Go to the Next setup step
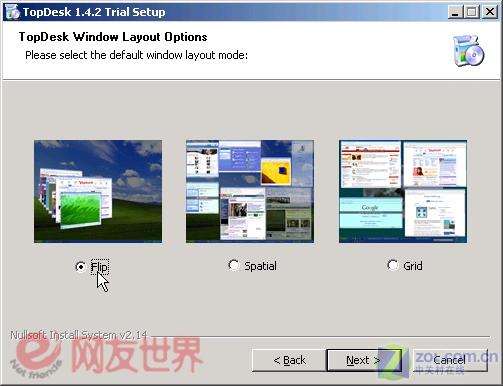The width and height of the screenshot is (503, 386). [364, 360]
